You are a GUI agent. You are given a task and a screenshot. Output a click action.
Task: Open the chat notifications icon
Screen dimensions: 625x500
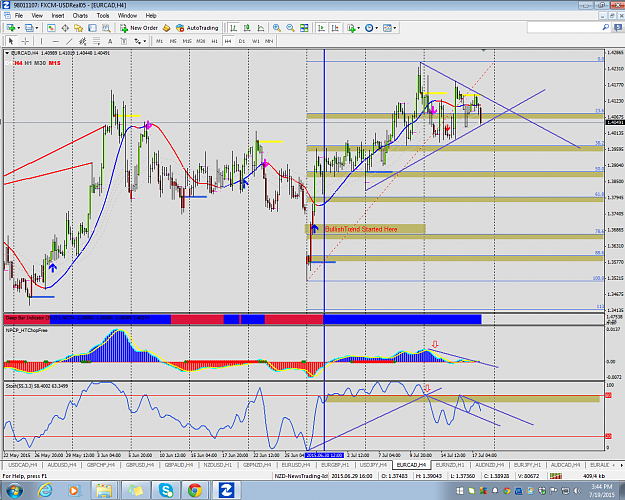click(x=619, y=28)
